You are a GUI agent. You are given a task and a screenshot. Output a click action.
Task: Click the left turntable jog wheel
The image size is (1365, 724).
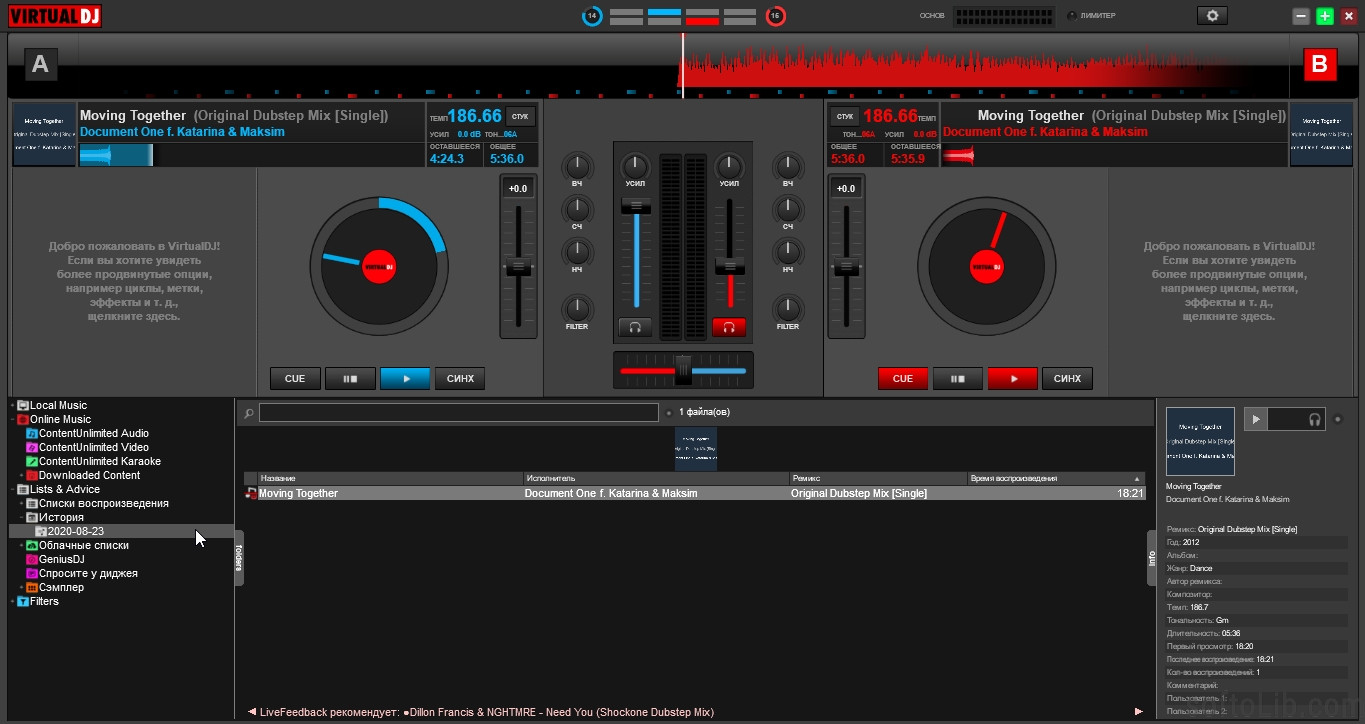click(379, 266)
